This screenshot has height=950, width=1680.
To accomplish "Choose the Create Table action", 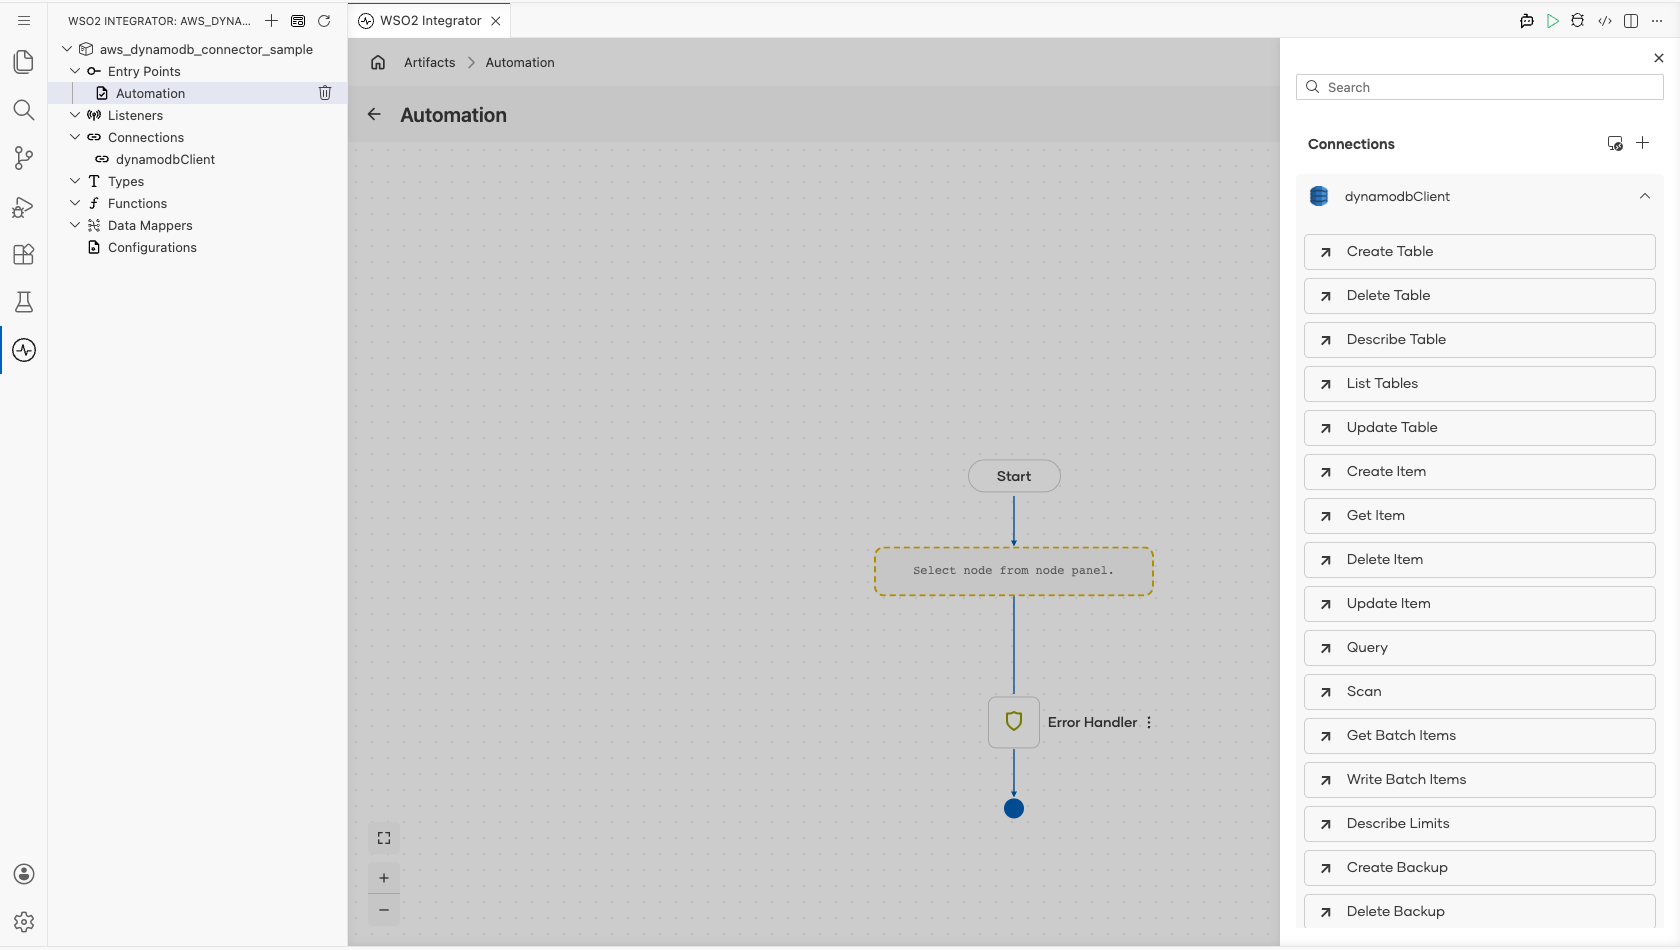I will [1480, 252].
